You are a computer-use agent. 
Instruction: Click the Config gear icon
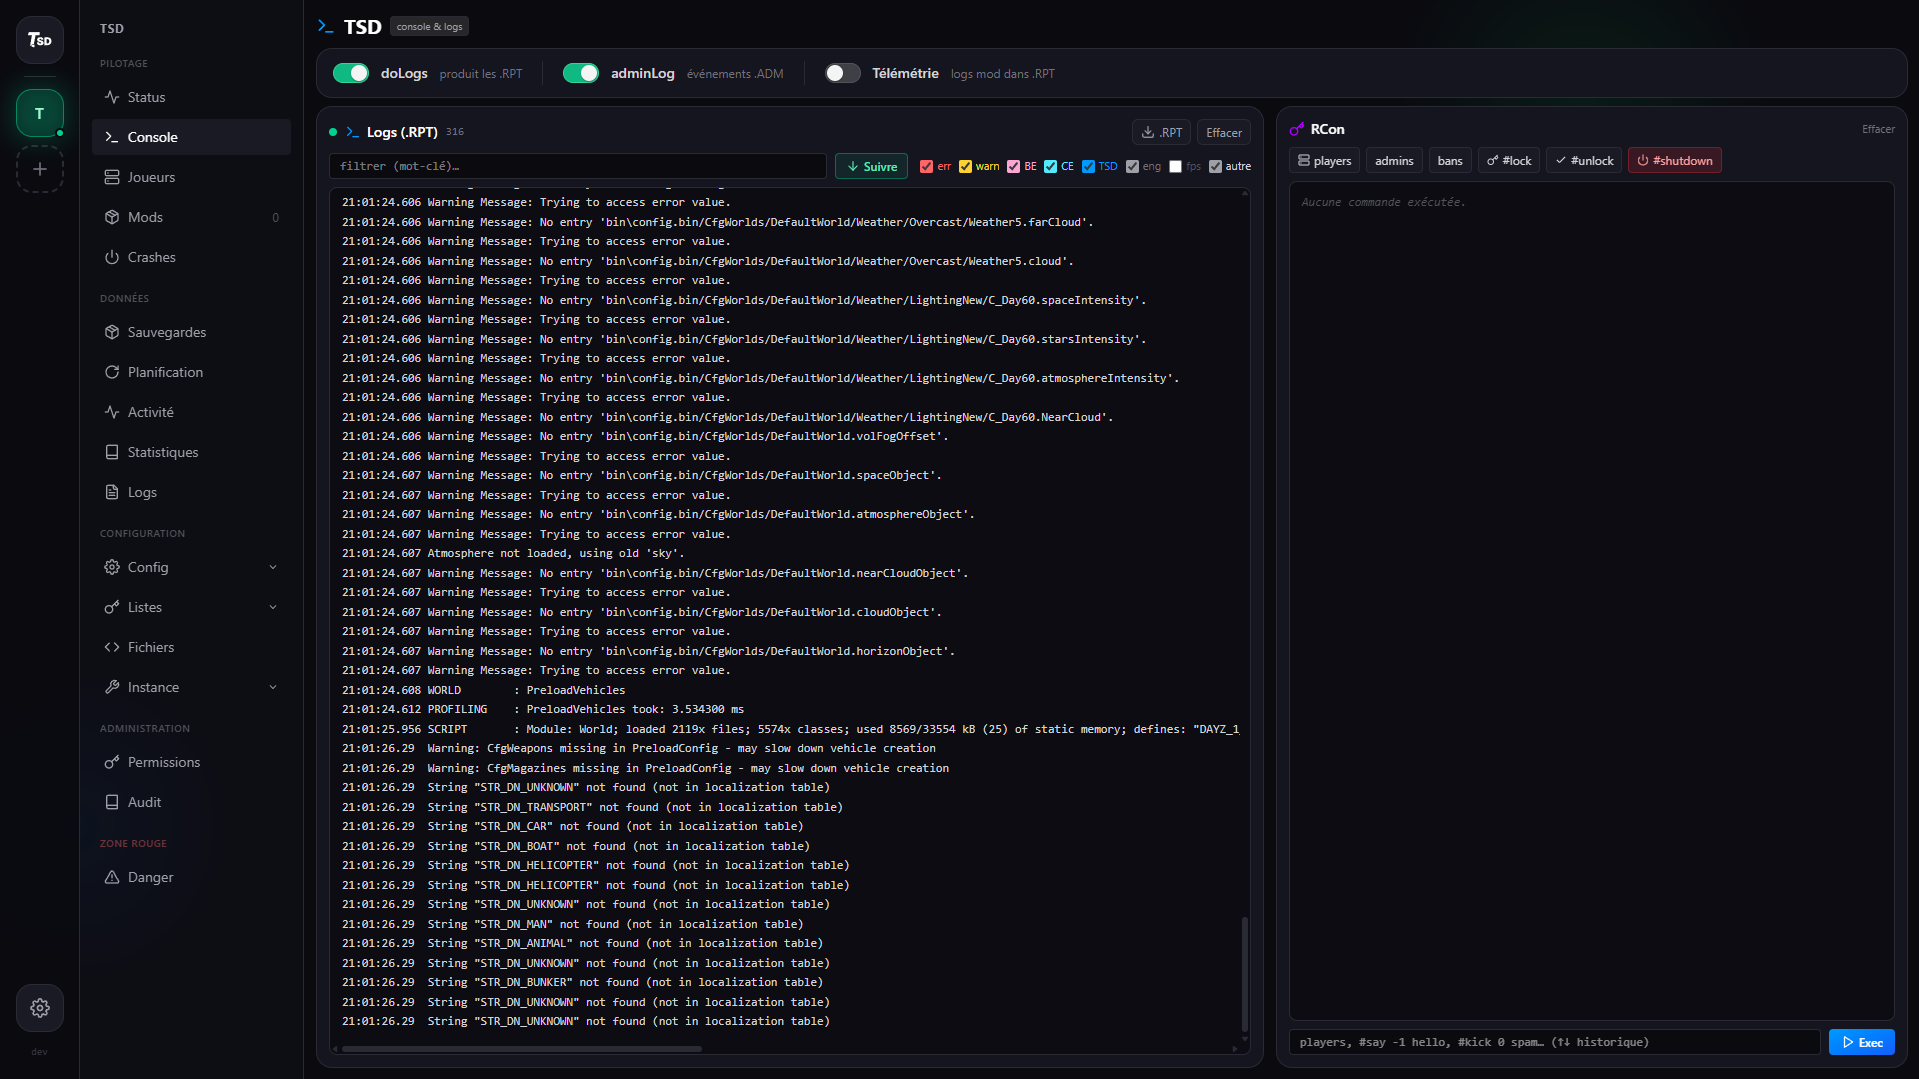(x=112, y=567)
